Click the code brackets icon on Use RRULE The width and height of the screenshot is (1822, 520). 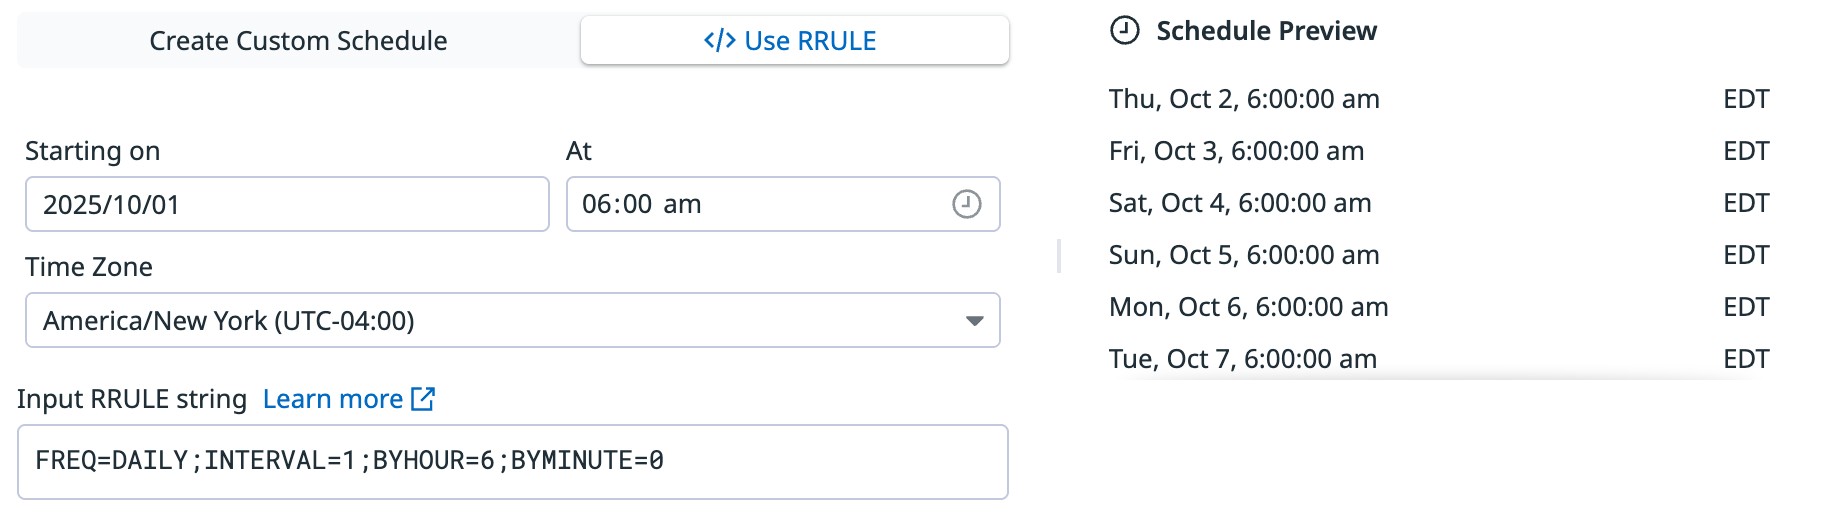(x=719, y=41)
